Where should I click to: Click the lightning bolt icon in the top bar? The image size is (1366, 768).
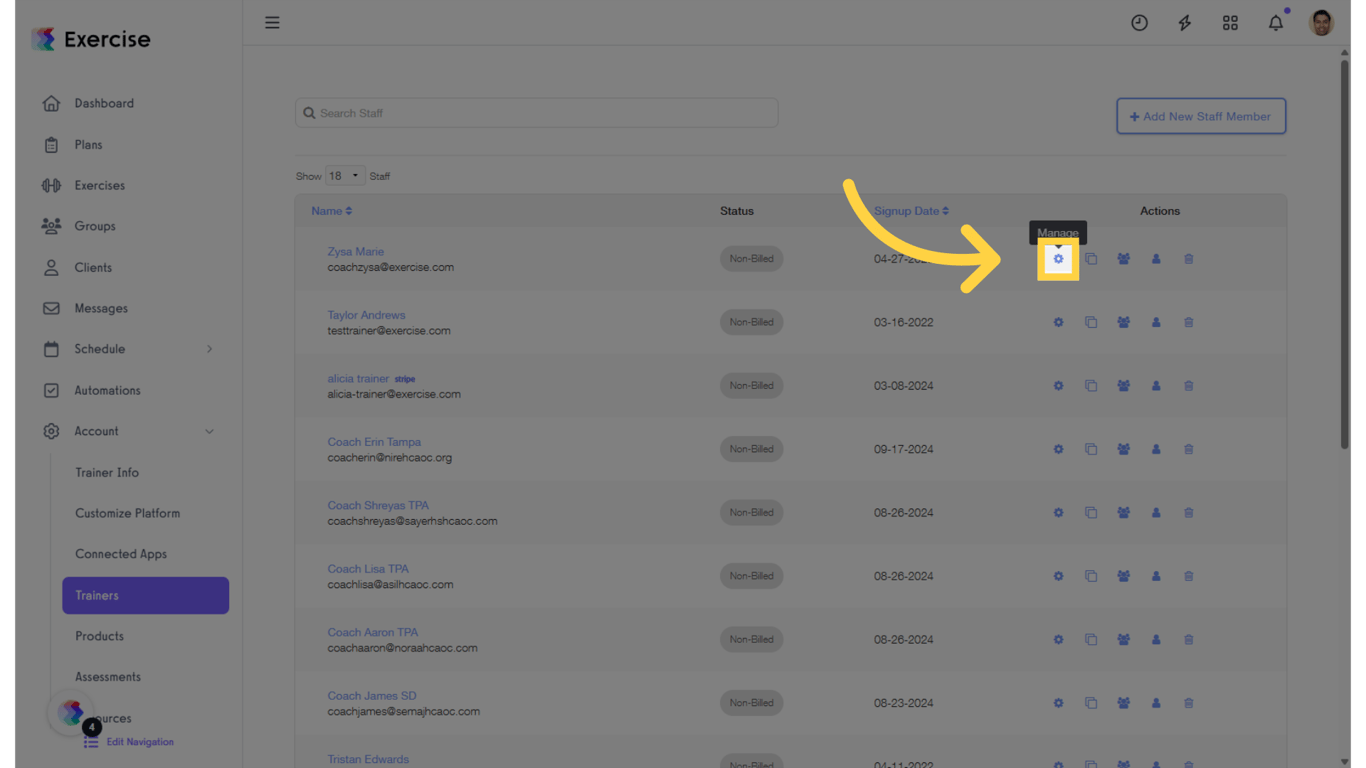click(1184, 22)
